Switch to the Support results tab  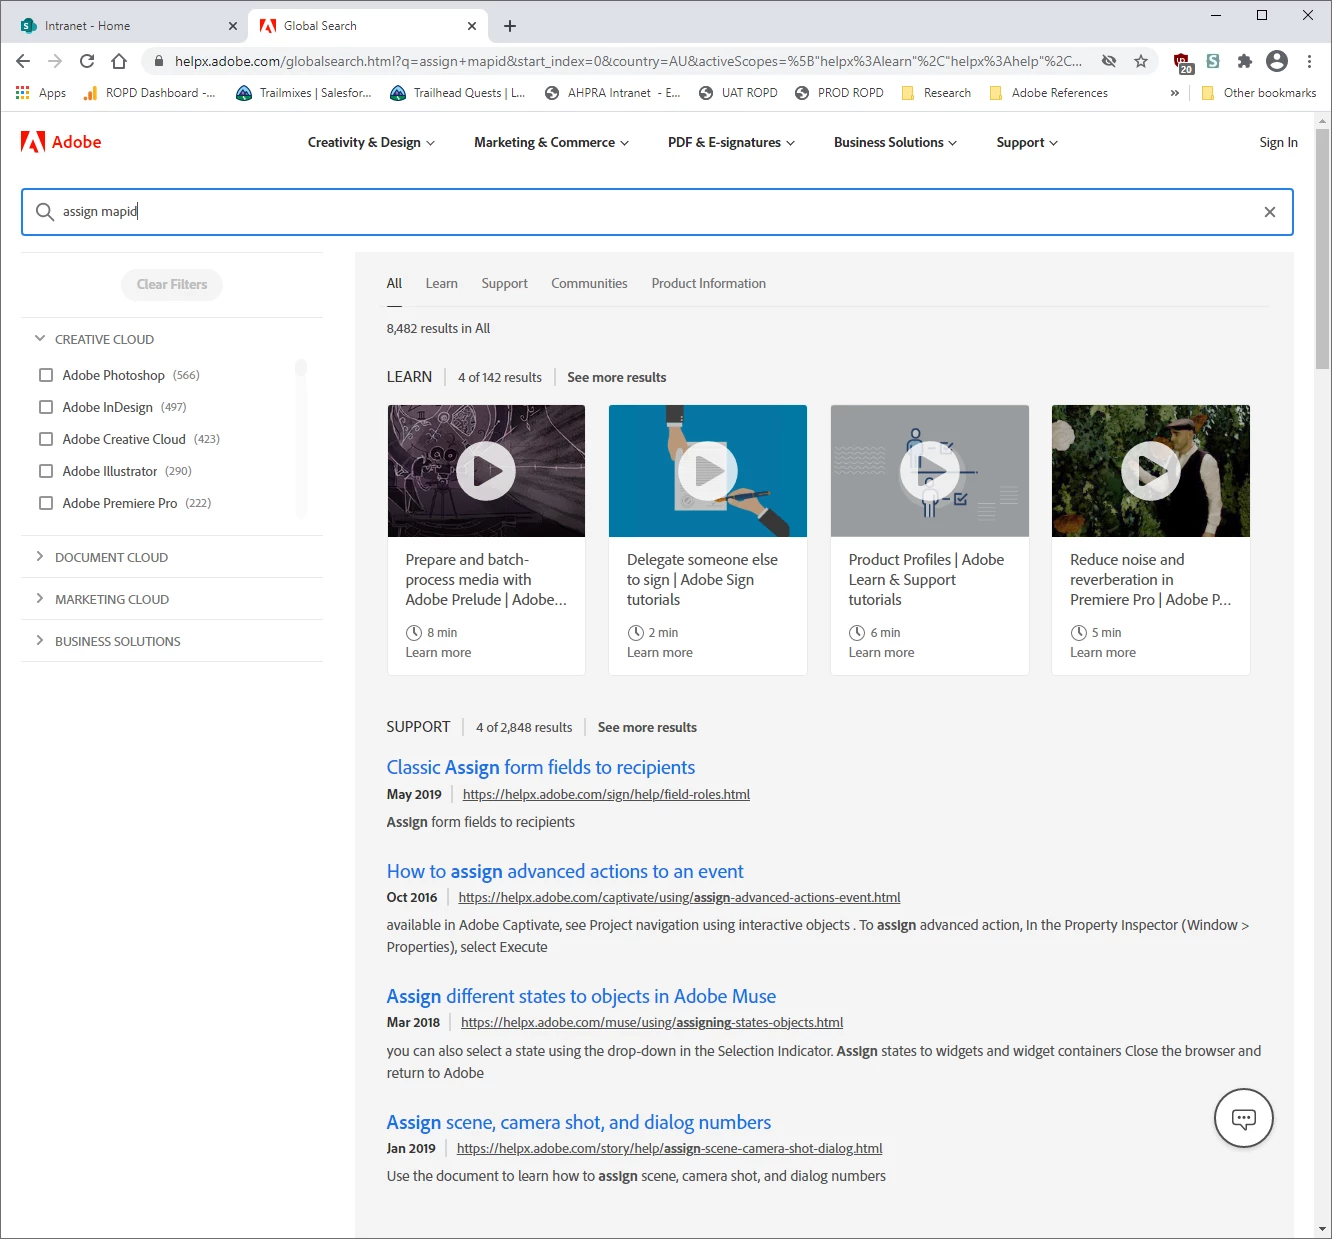pyautogui.click(x=504, y=283)
